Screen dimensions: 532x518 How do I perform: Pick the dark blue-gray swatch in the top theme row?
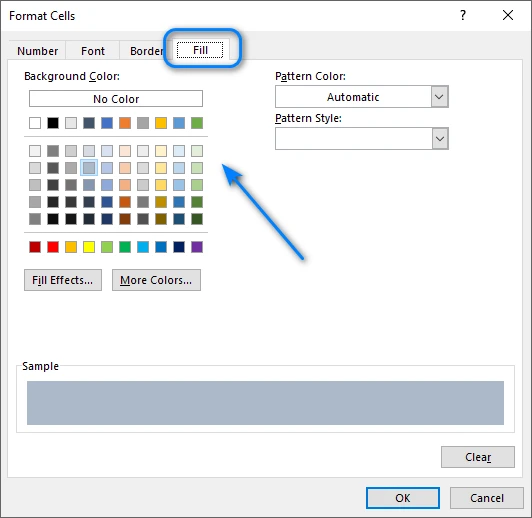[89, 123]
